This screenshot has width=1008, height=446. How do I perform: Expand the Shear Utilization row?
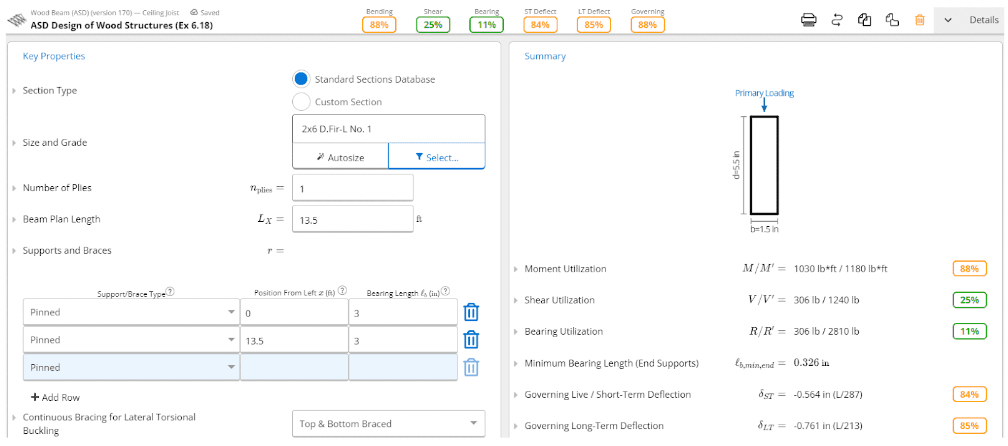point(516,300)
